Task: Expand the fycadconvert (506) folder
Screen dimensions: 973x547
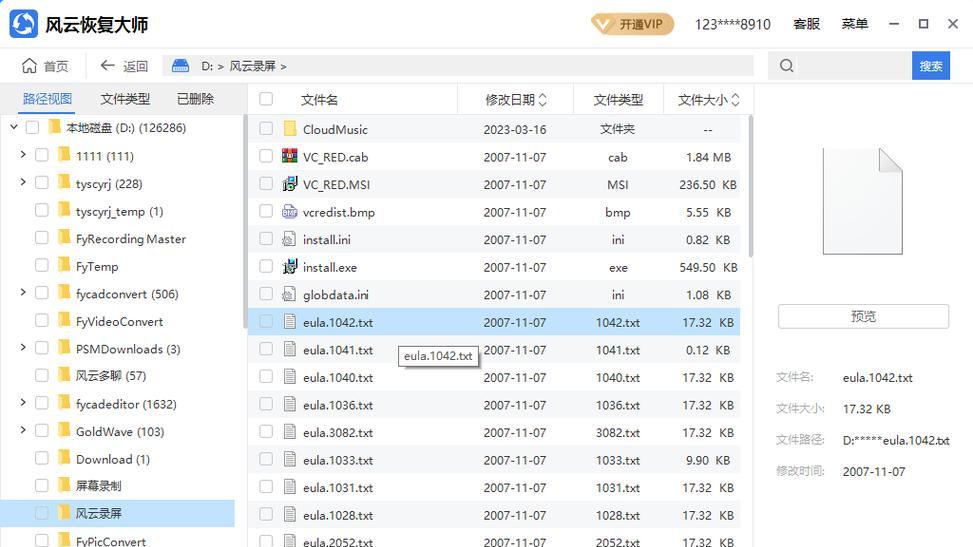Action: 23,292
